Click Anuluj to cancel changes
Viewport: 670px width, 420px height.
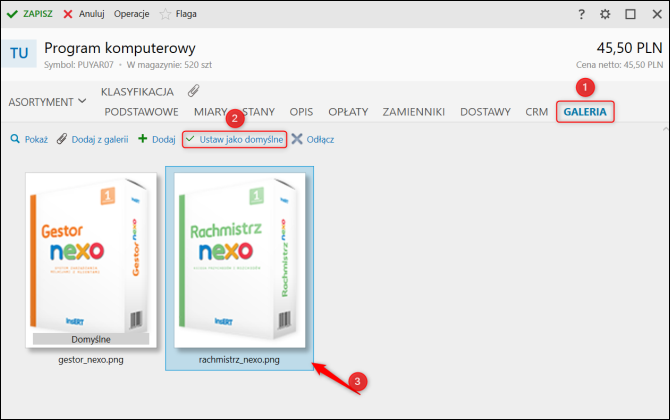(x=84, y=14)
